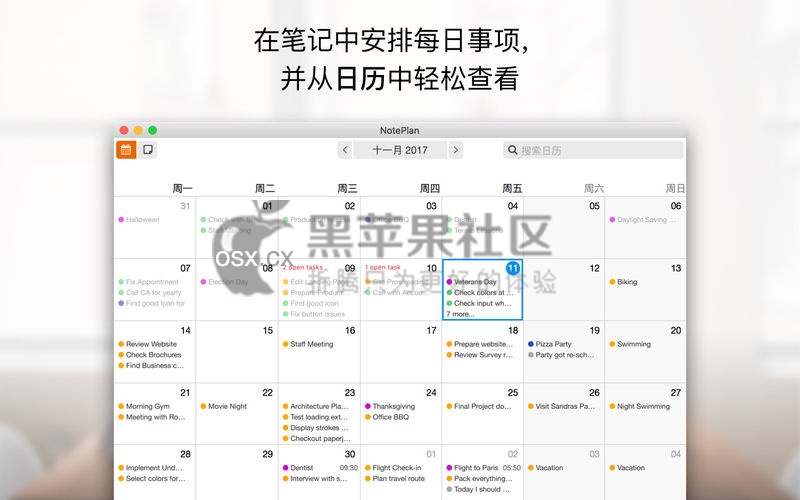
Task: Open the '7 more...' link on day 11
Action: pyautogui.click(x=460, y=314)
